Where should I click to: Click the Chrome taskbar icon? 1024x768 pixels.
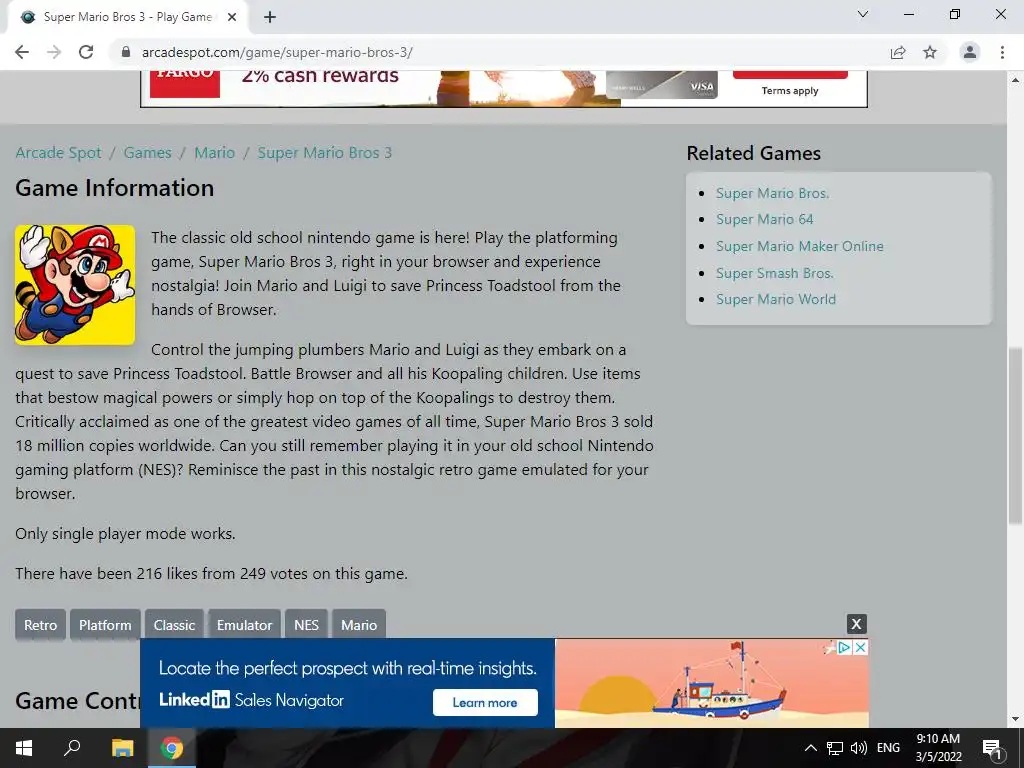click(x=172, y=748)
